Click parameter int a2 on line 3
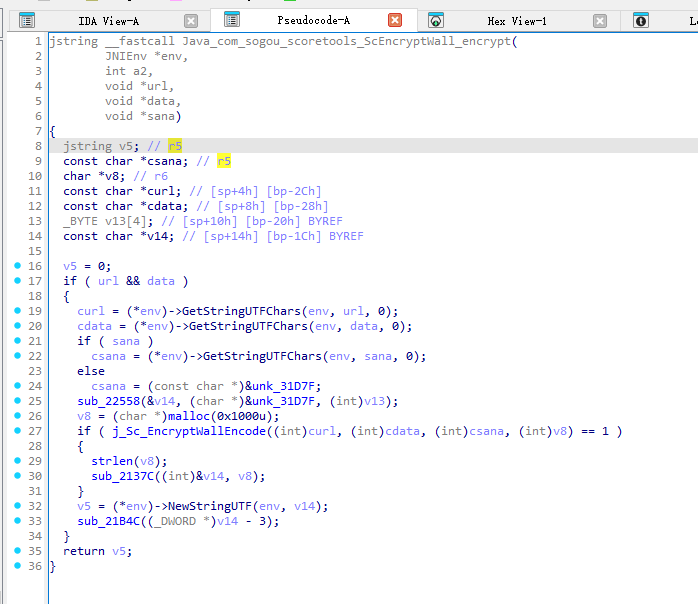 point(129,71)
